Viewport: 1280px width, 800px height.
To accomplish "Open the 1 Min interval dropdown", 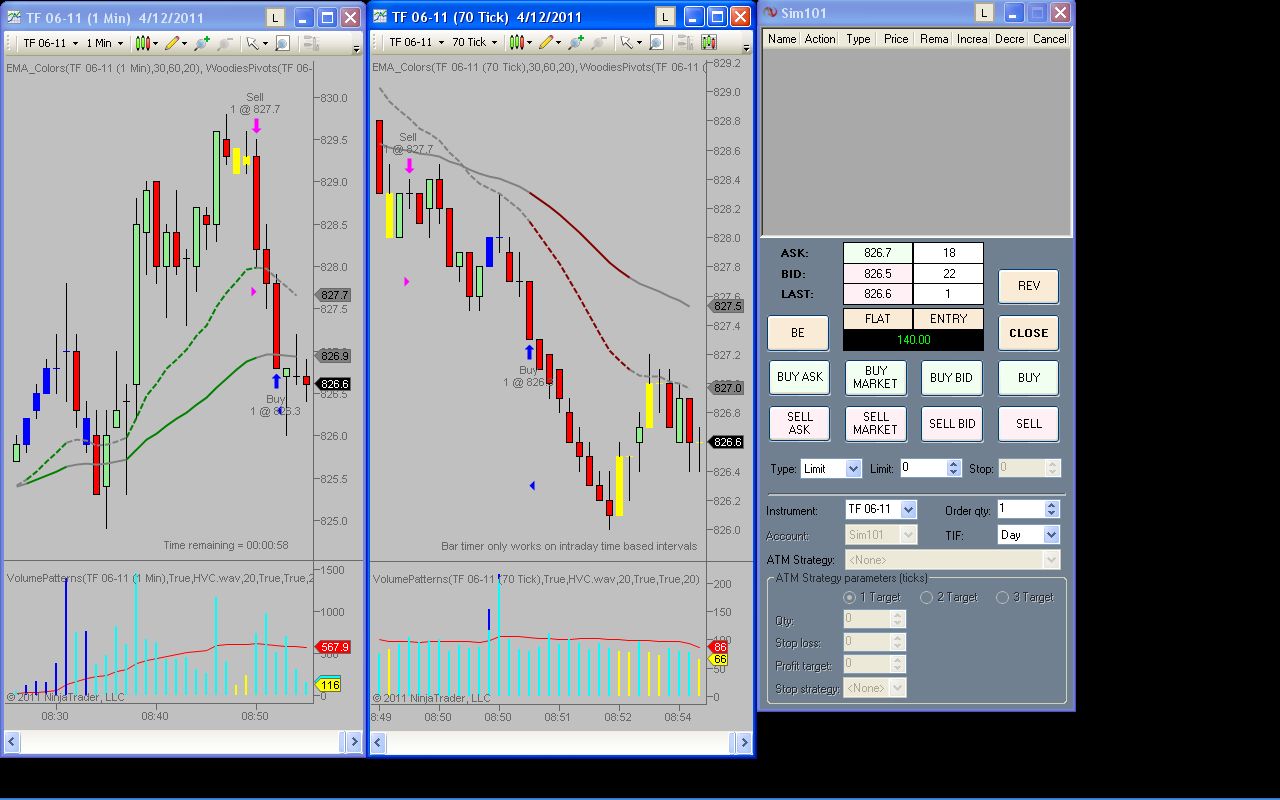I will [104, 43].
